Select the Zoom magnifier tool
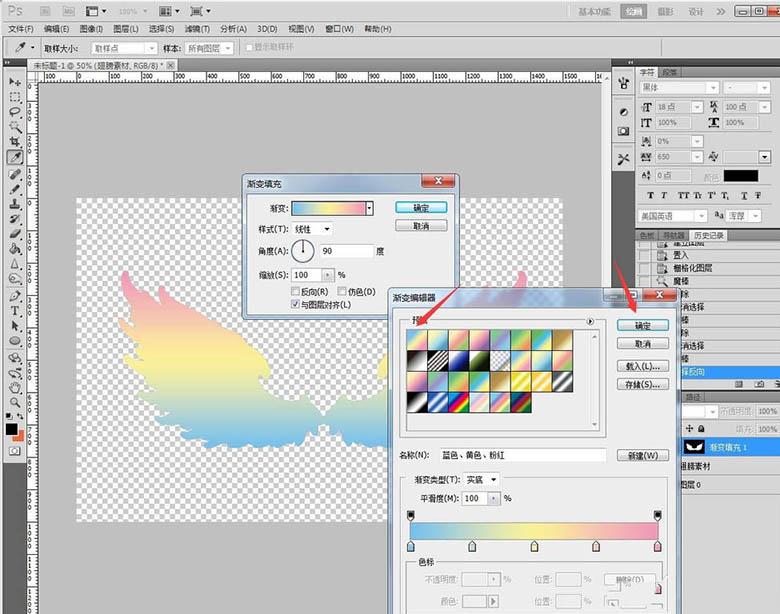780x614 pixels. pyautogui.click(x=16, y=401)
